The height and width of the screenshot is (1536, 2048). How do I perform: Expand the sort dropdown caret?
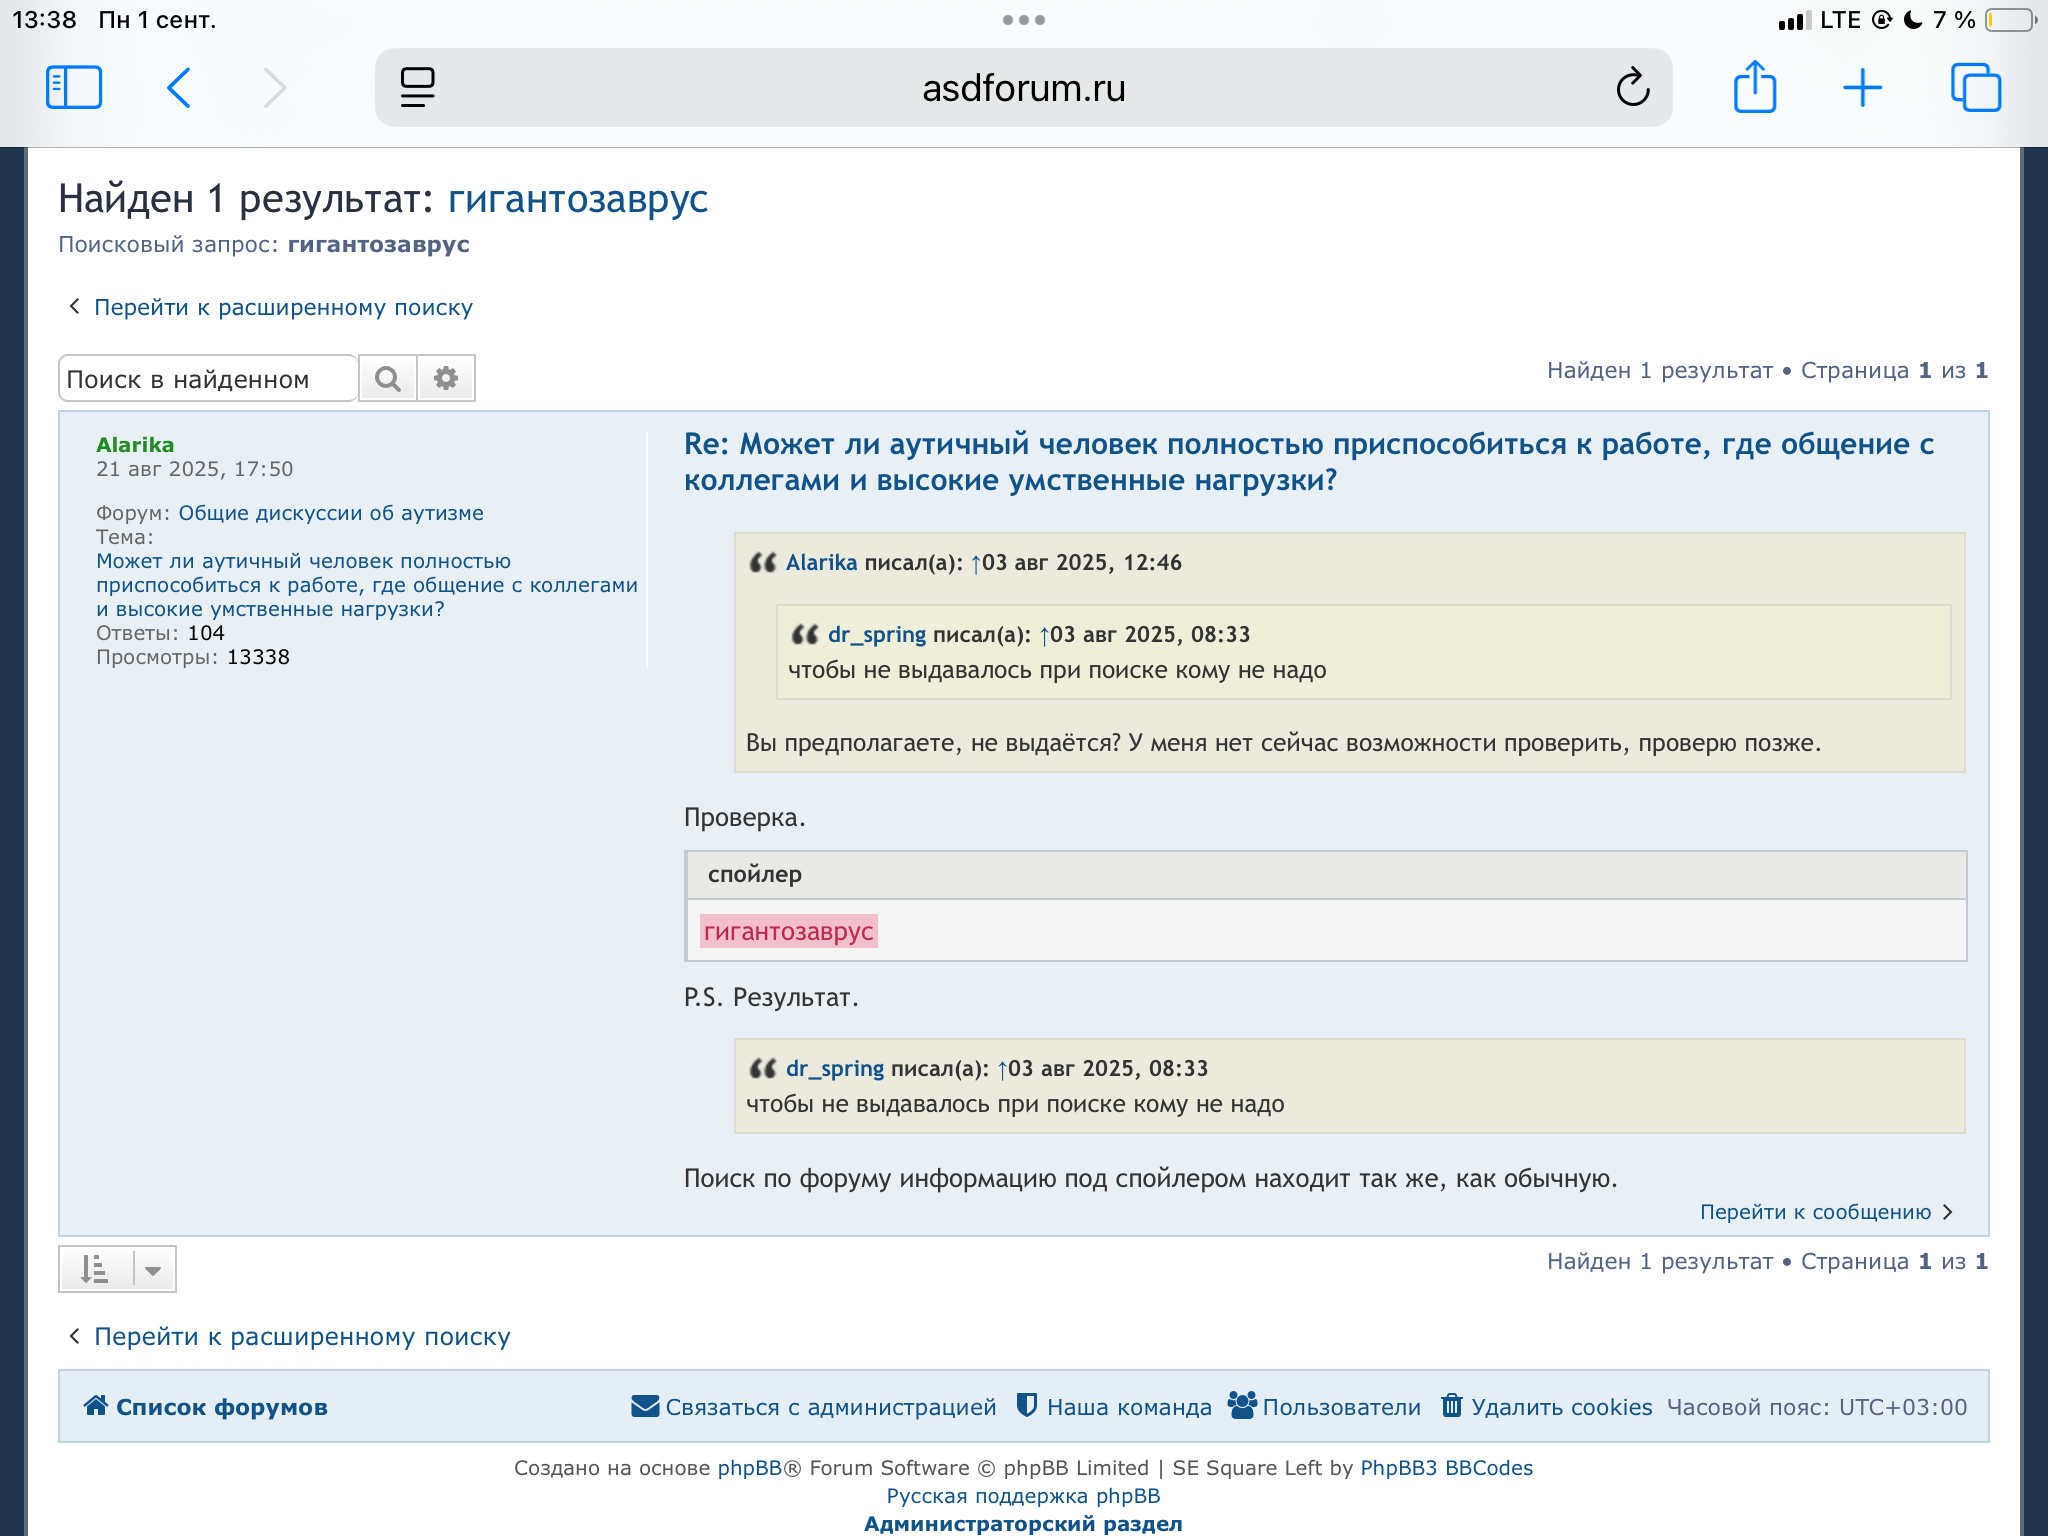point(153,1270)
